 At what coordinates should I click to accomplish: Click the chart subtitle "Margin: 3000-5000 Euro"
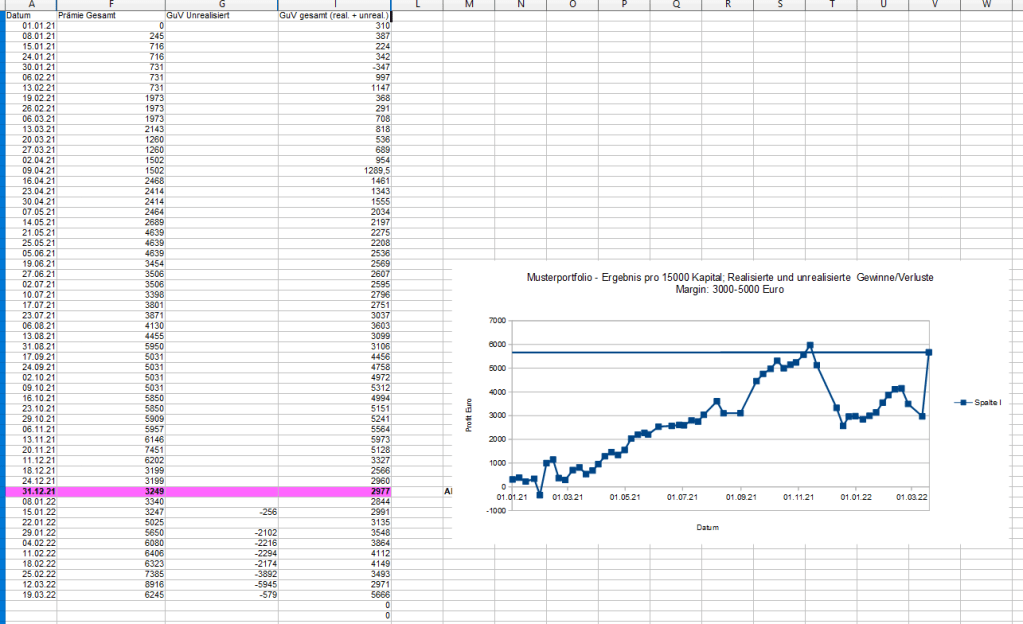729,289
